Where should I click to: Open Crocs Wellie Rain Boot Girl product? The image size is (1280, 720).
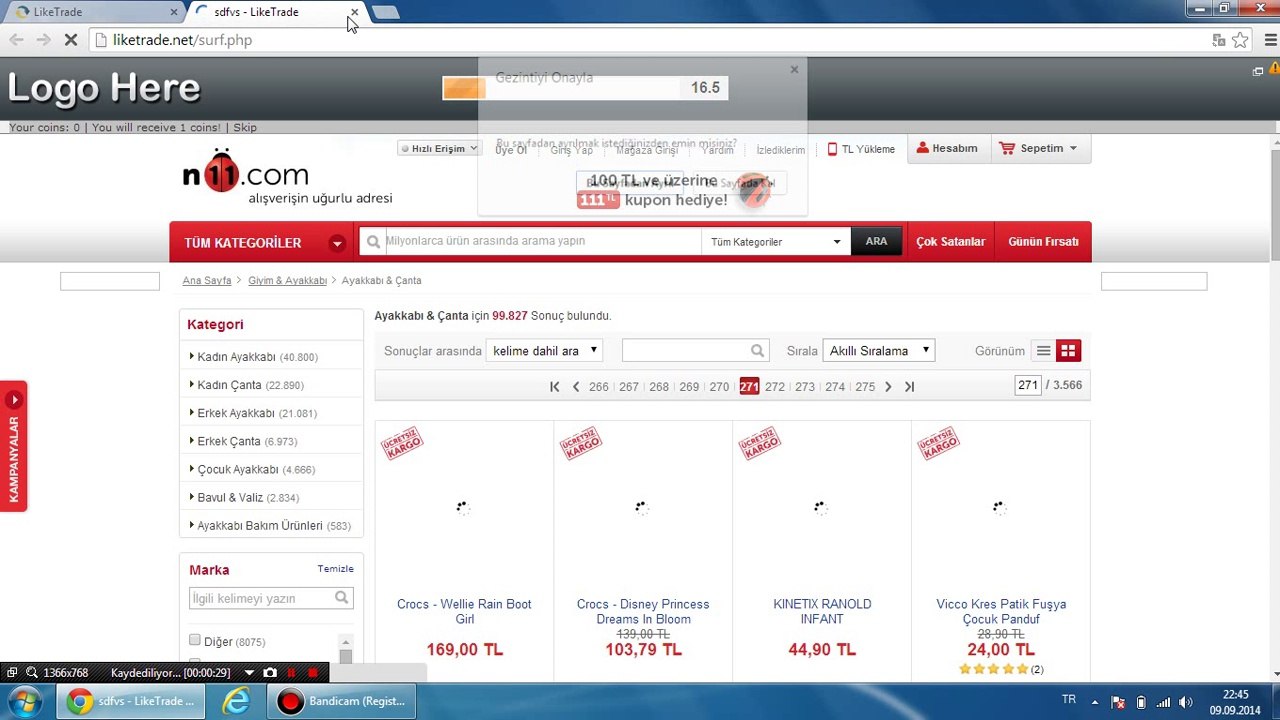(x=464, y=611)
